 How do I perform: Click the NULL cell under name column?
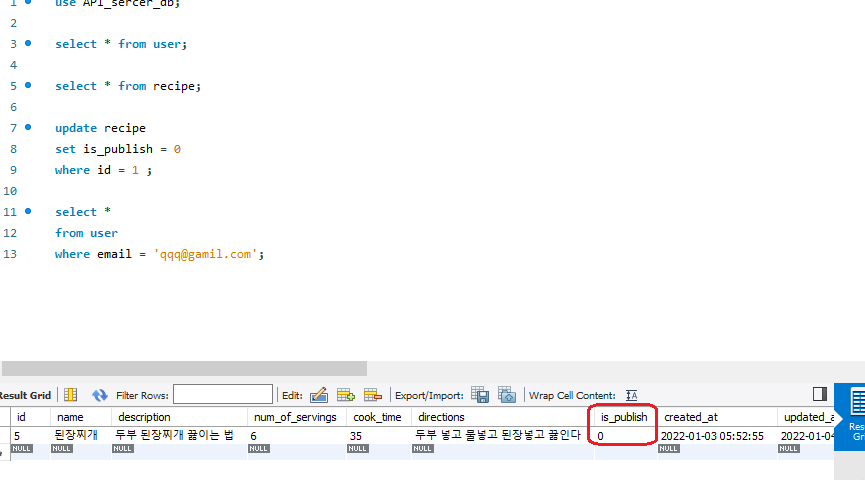tap(61, 449)
